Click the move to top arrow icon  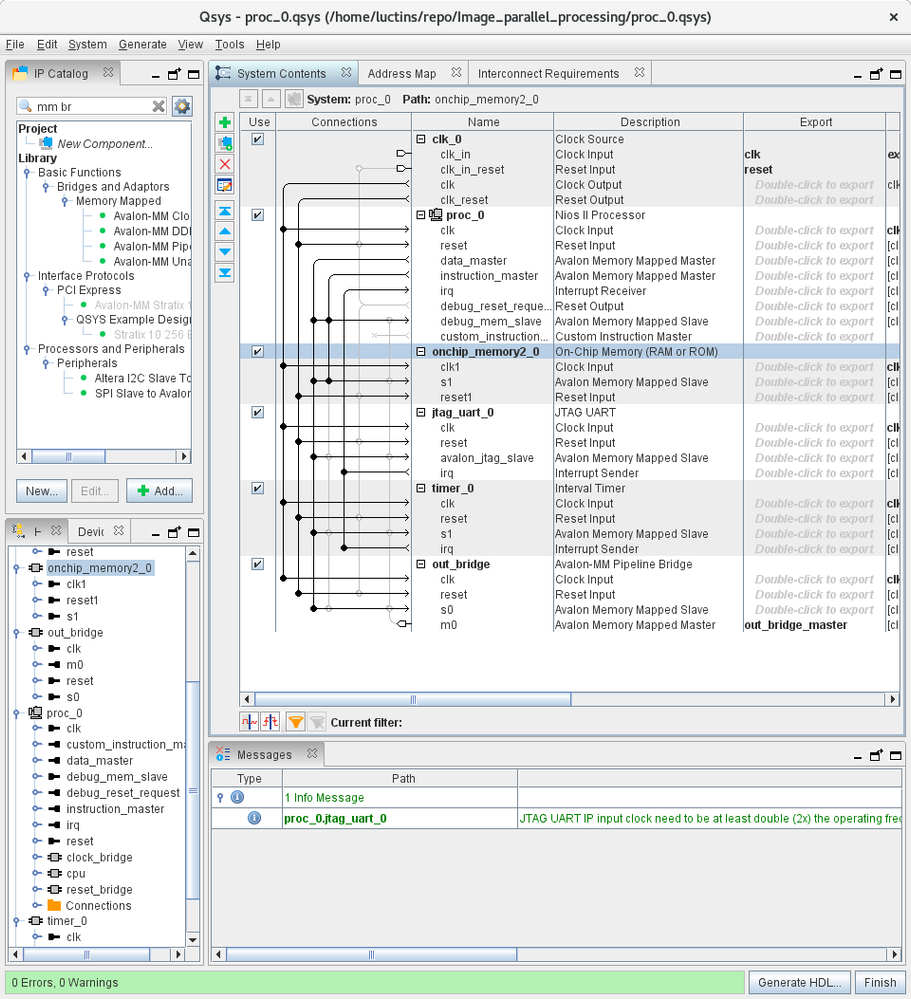225,211
